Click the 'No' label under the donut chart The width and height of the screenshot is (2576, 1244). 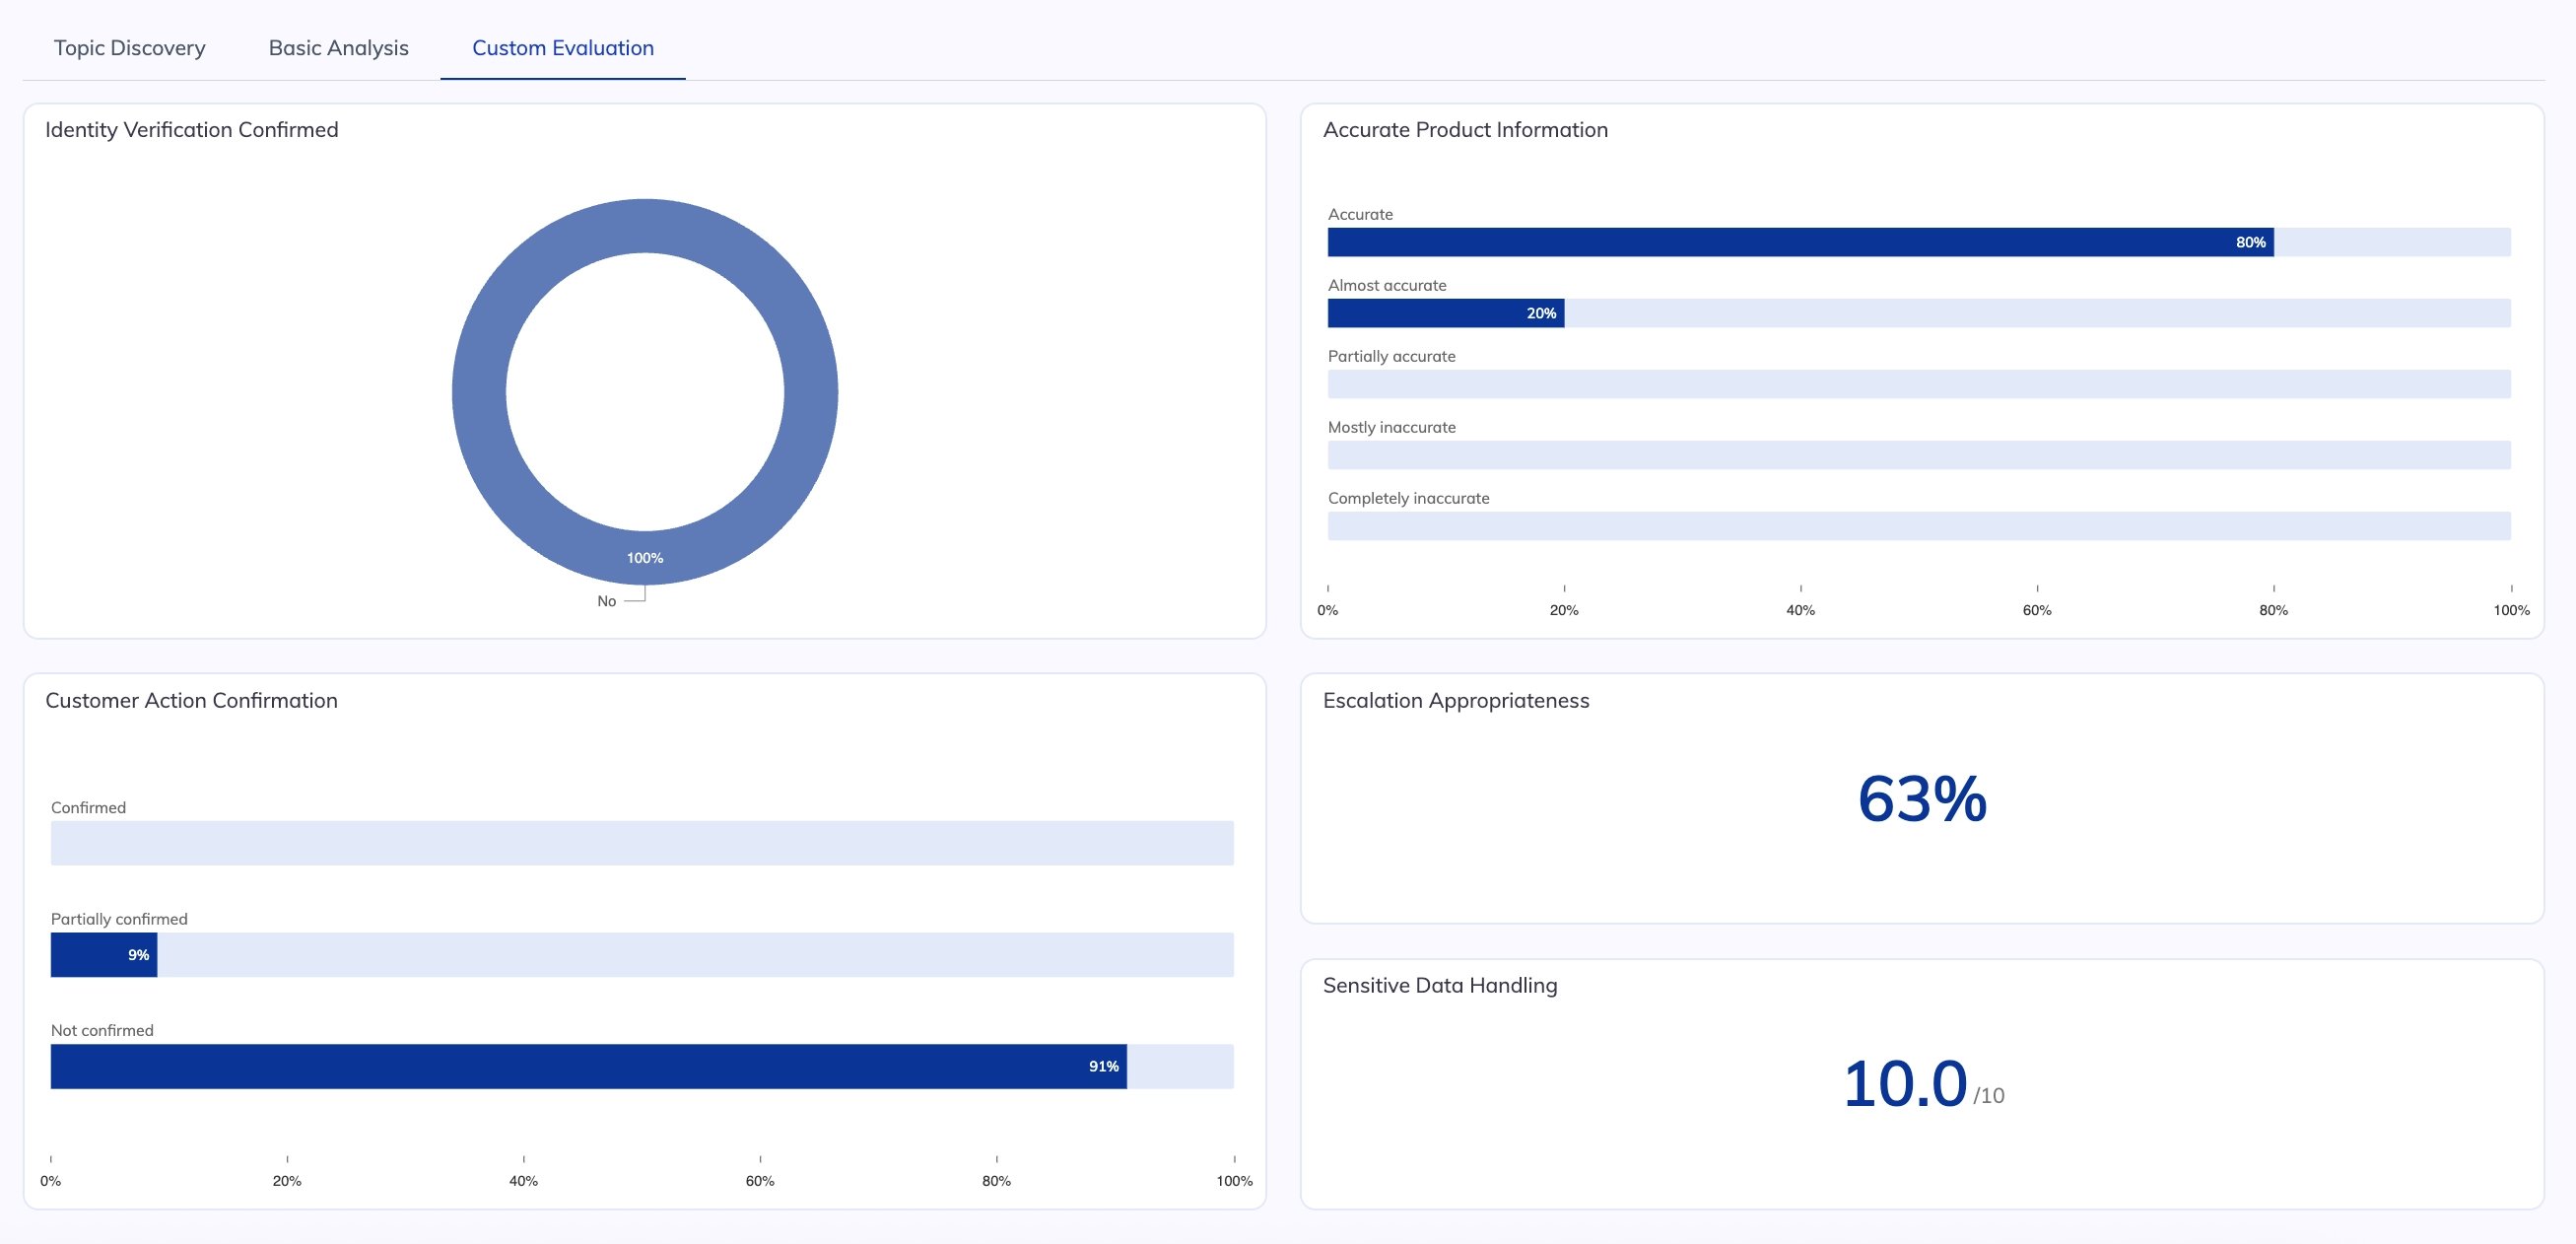click(607, 601)
